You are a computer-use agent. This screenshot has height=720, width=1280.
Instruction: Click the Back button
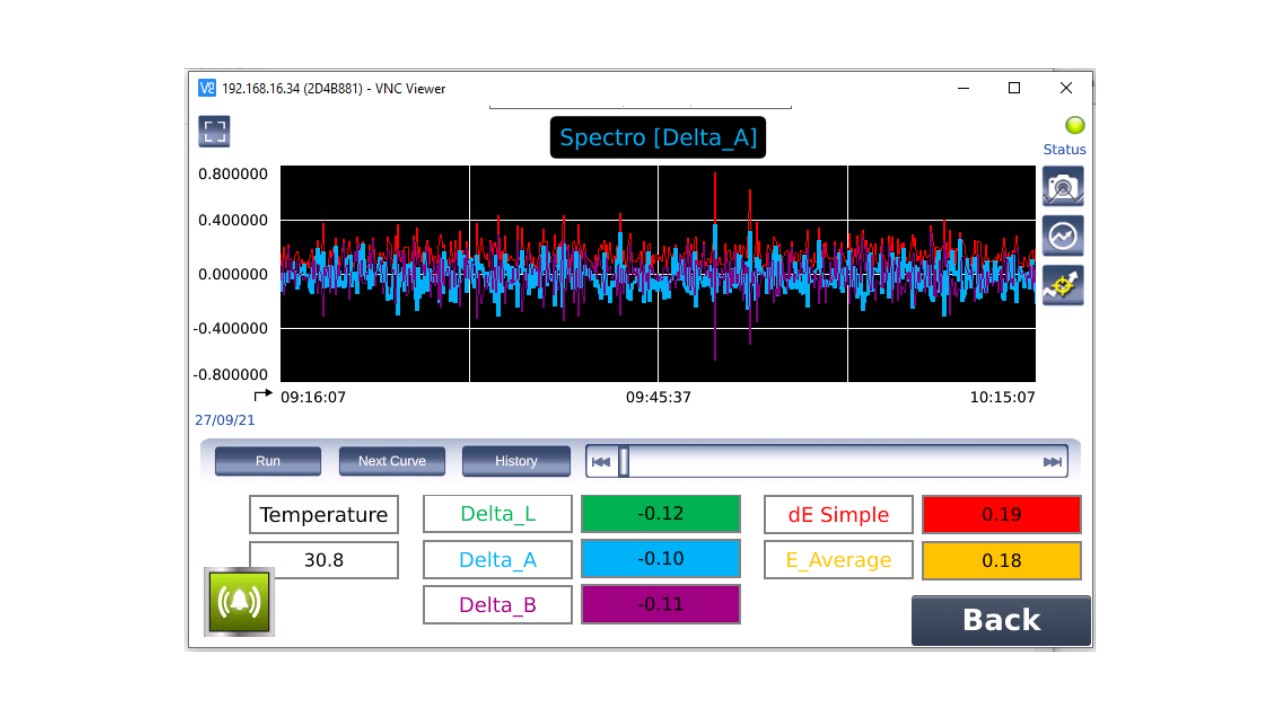[1001, 620]
